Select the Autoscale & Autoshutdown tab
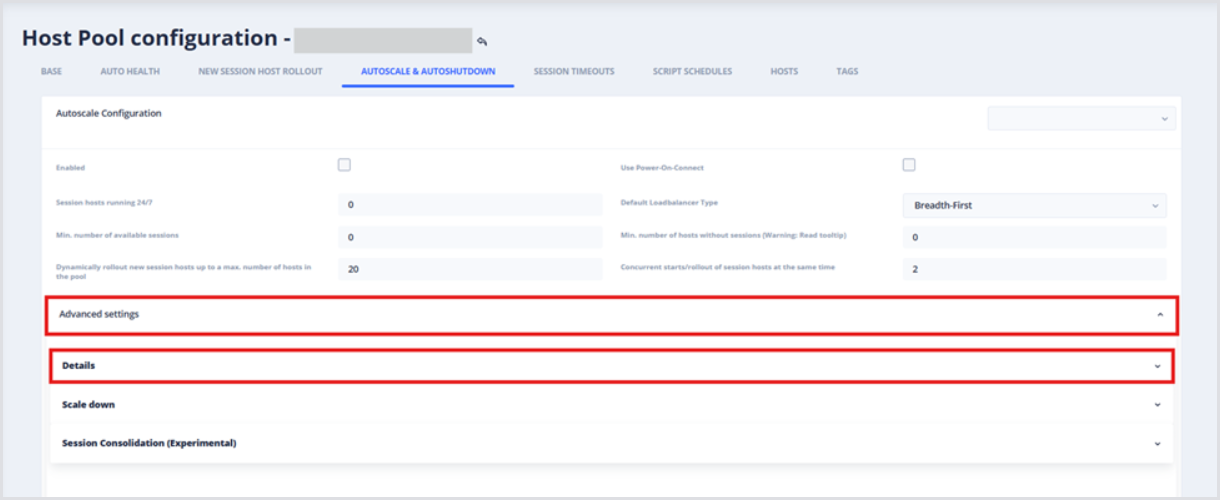Screen dimensions: 1220x500 (x=427, y=72)
